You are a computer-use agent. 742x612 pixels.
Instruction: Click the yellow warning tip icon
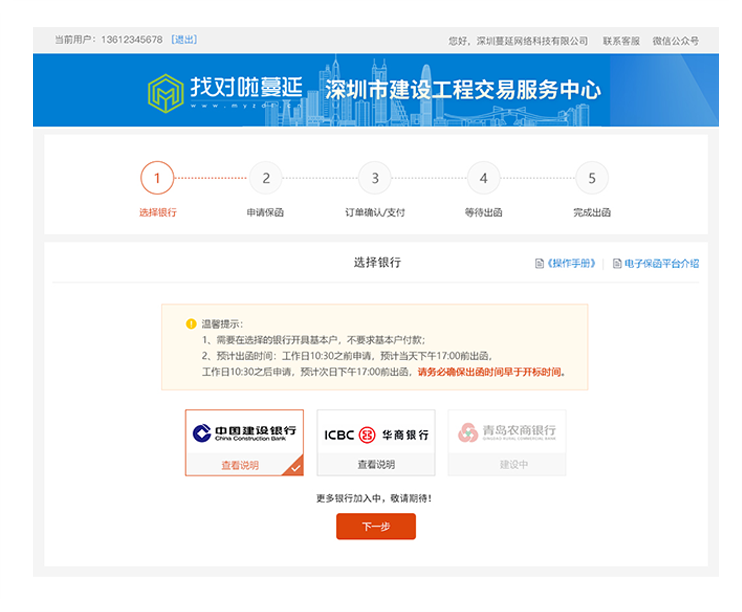pyautogui.click(x=191, y=324)
